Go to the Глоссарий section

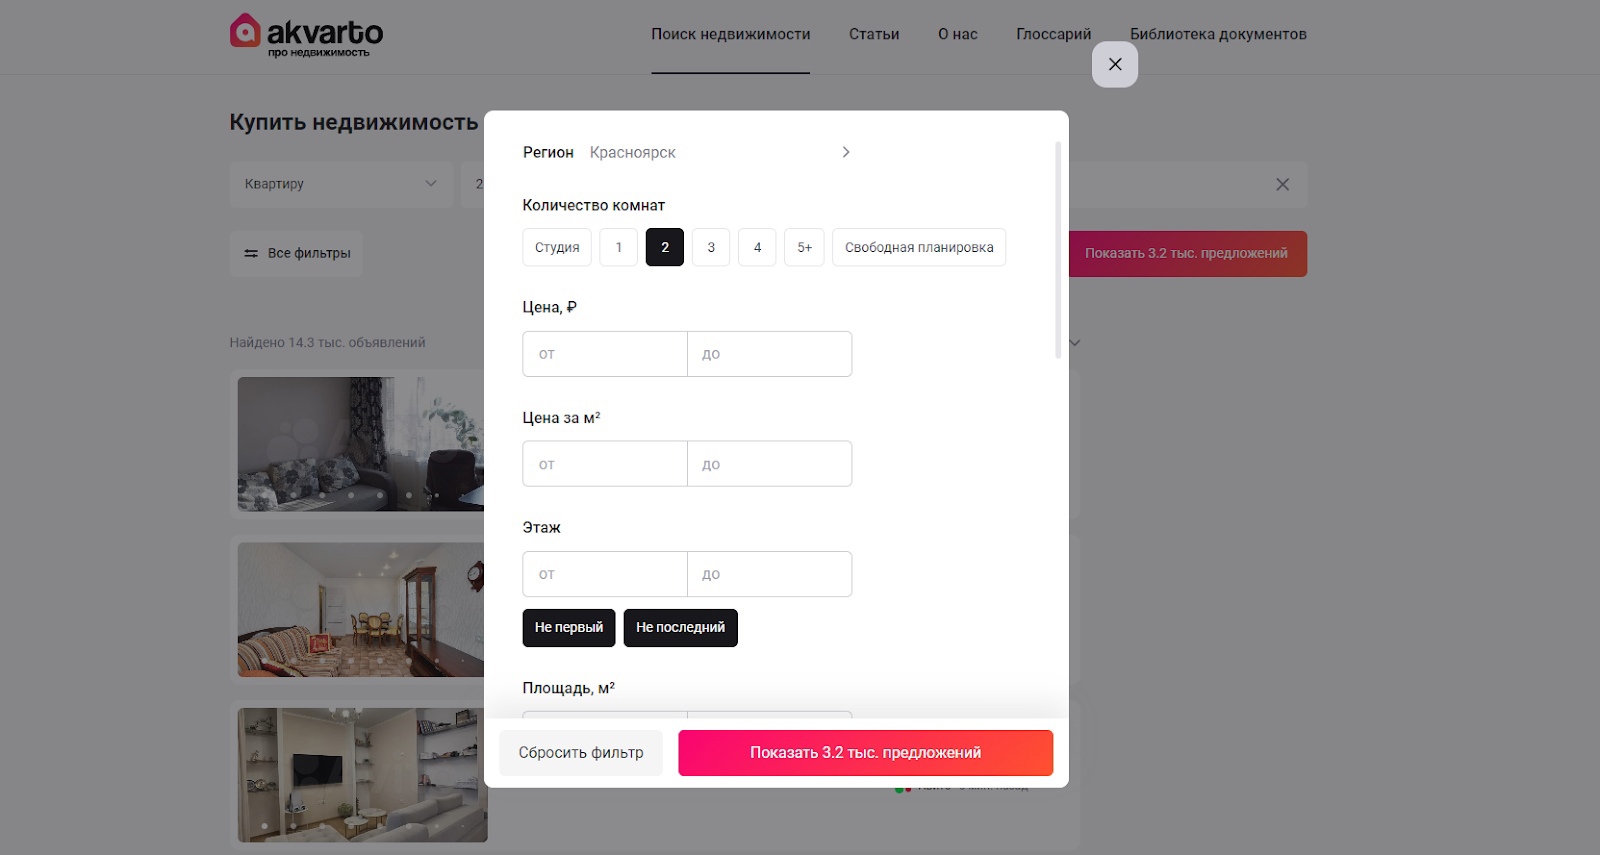point(1054,34)
